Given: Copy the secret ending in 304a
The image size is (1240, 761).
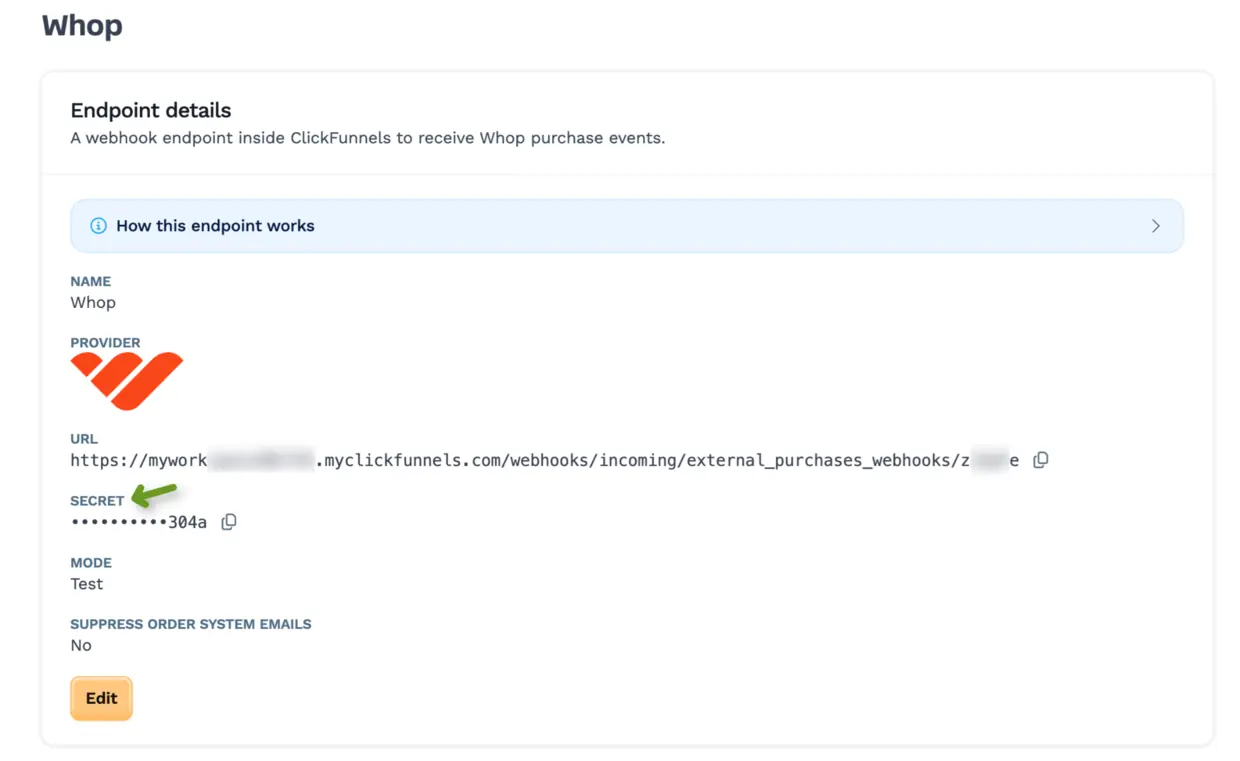Looking at the screenshot, I should tap(229, 522).
